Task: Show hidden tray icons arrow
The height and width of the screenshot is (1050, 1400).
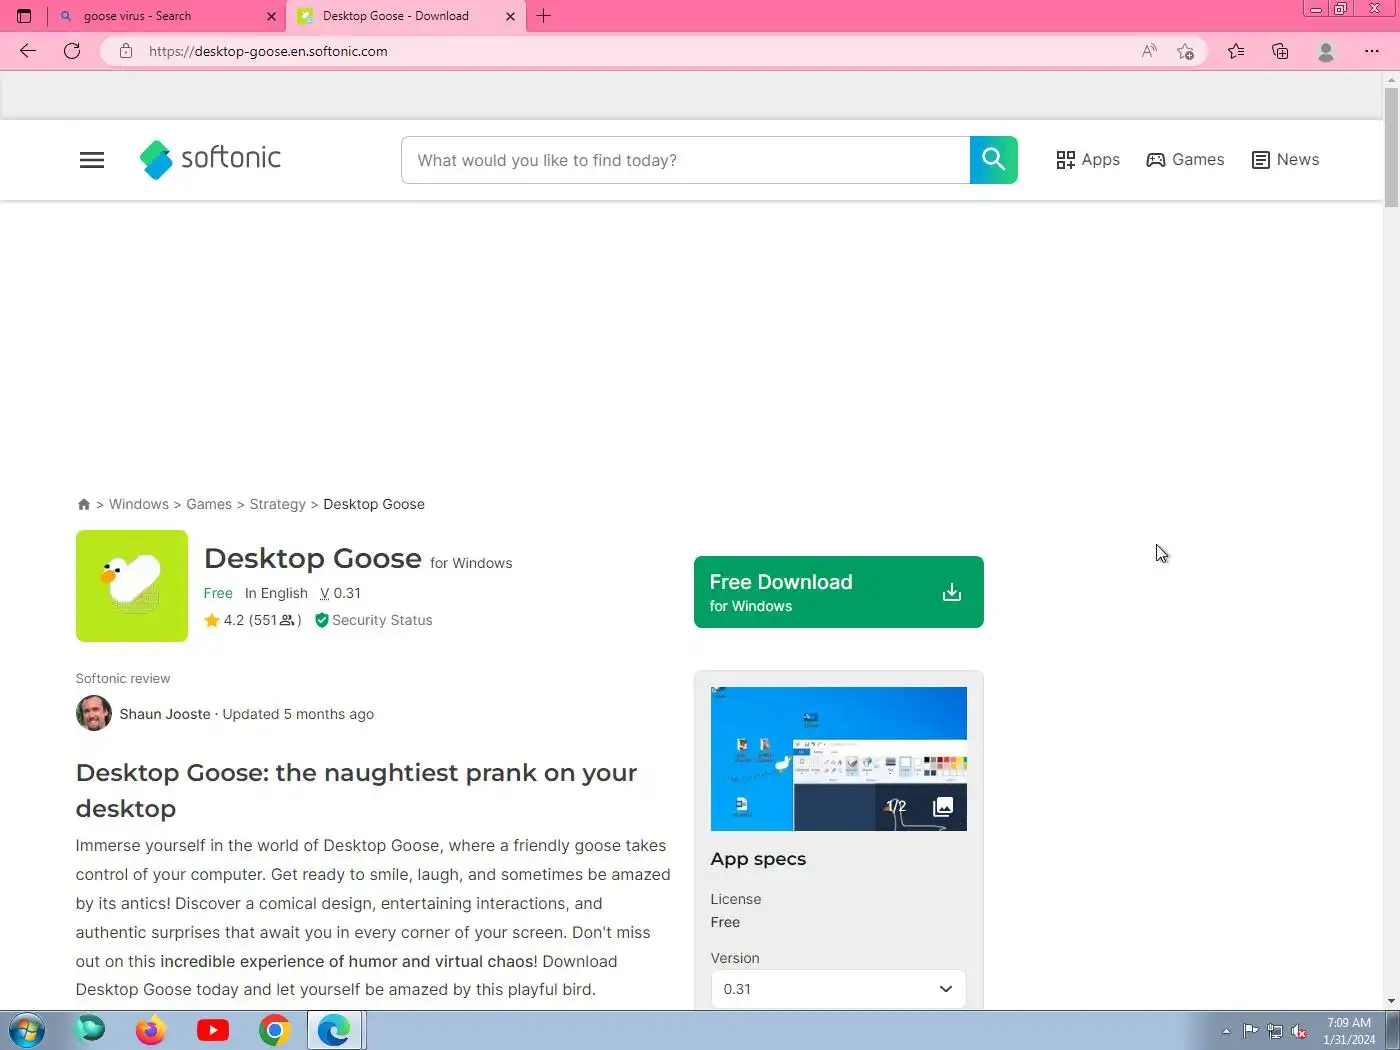Action: point(1226,1031)
